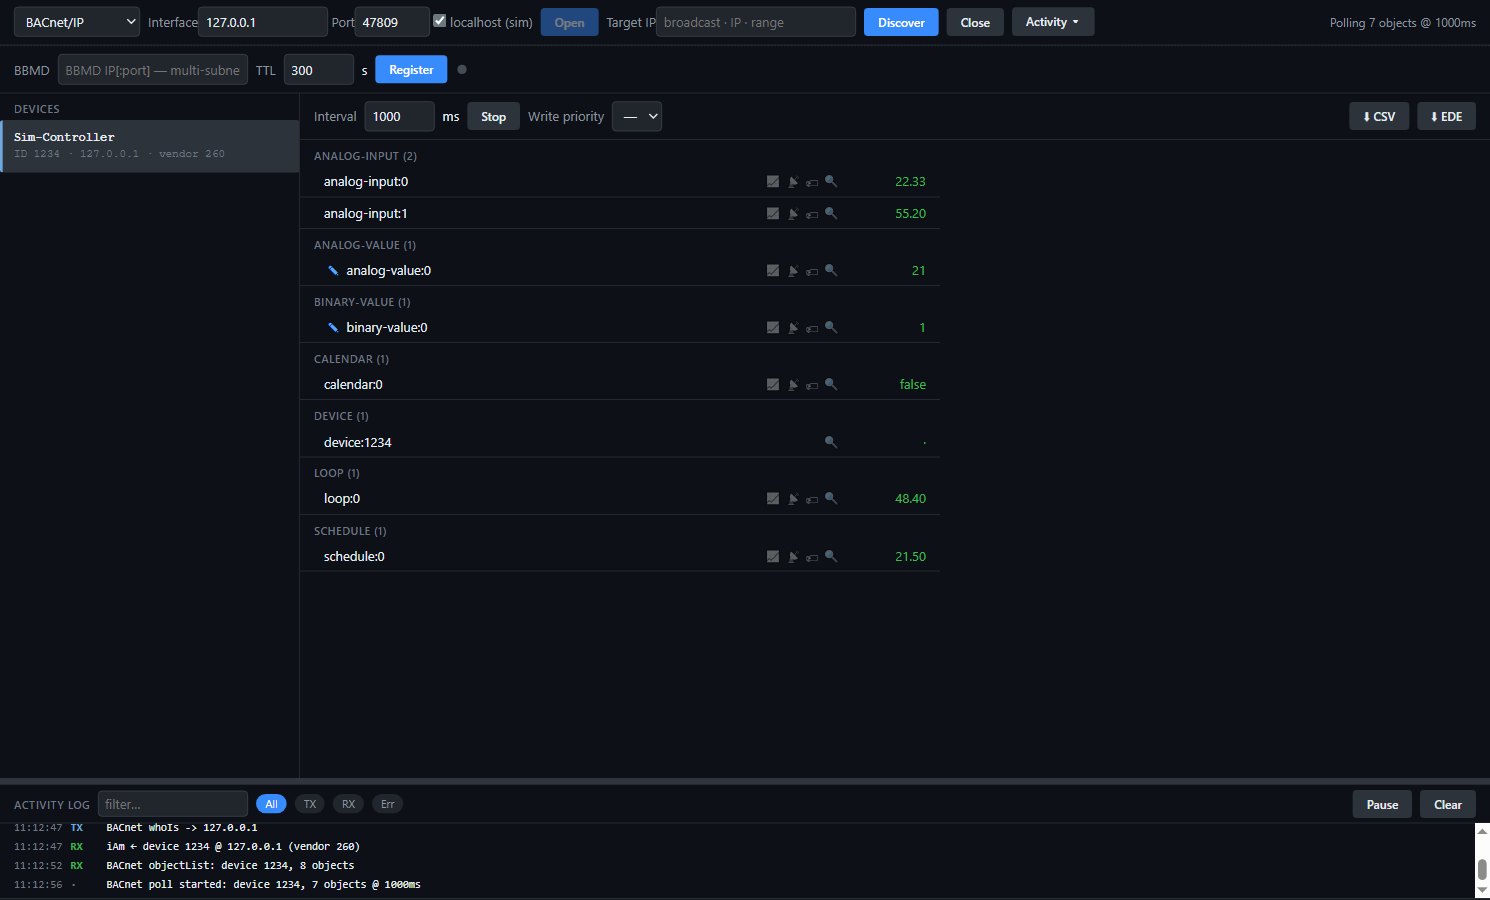Viewport: 1490px width, 900px height.
Task: Click label tag icon for analog-input:0
Action: [812, 183]
